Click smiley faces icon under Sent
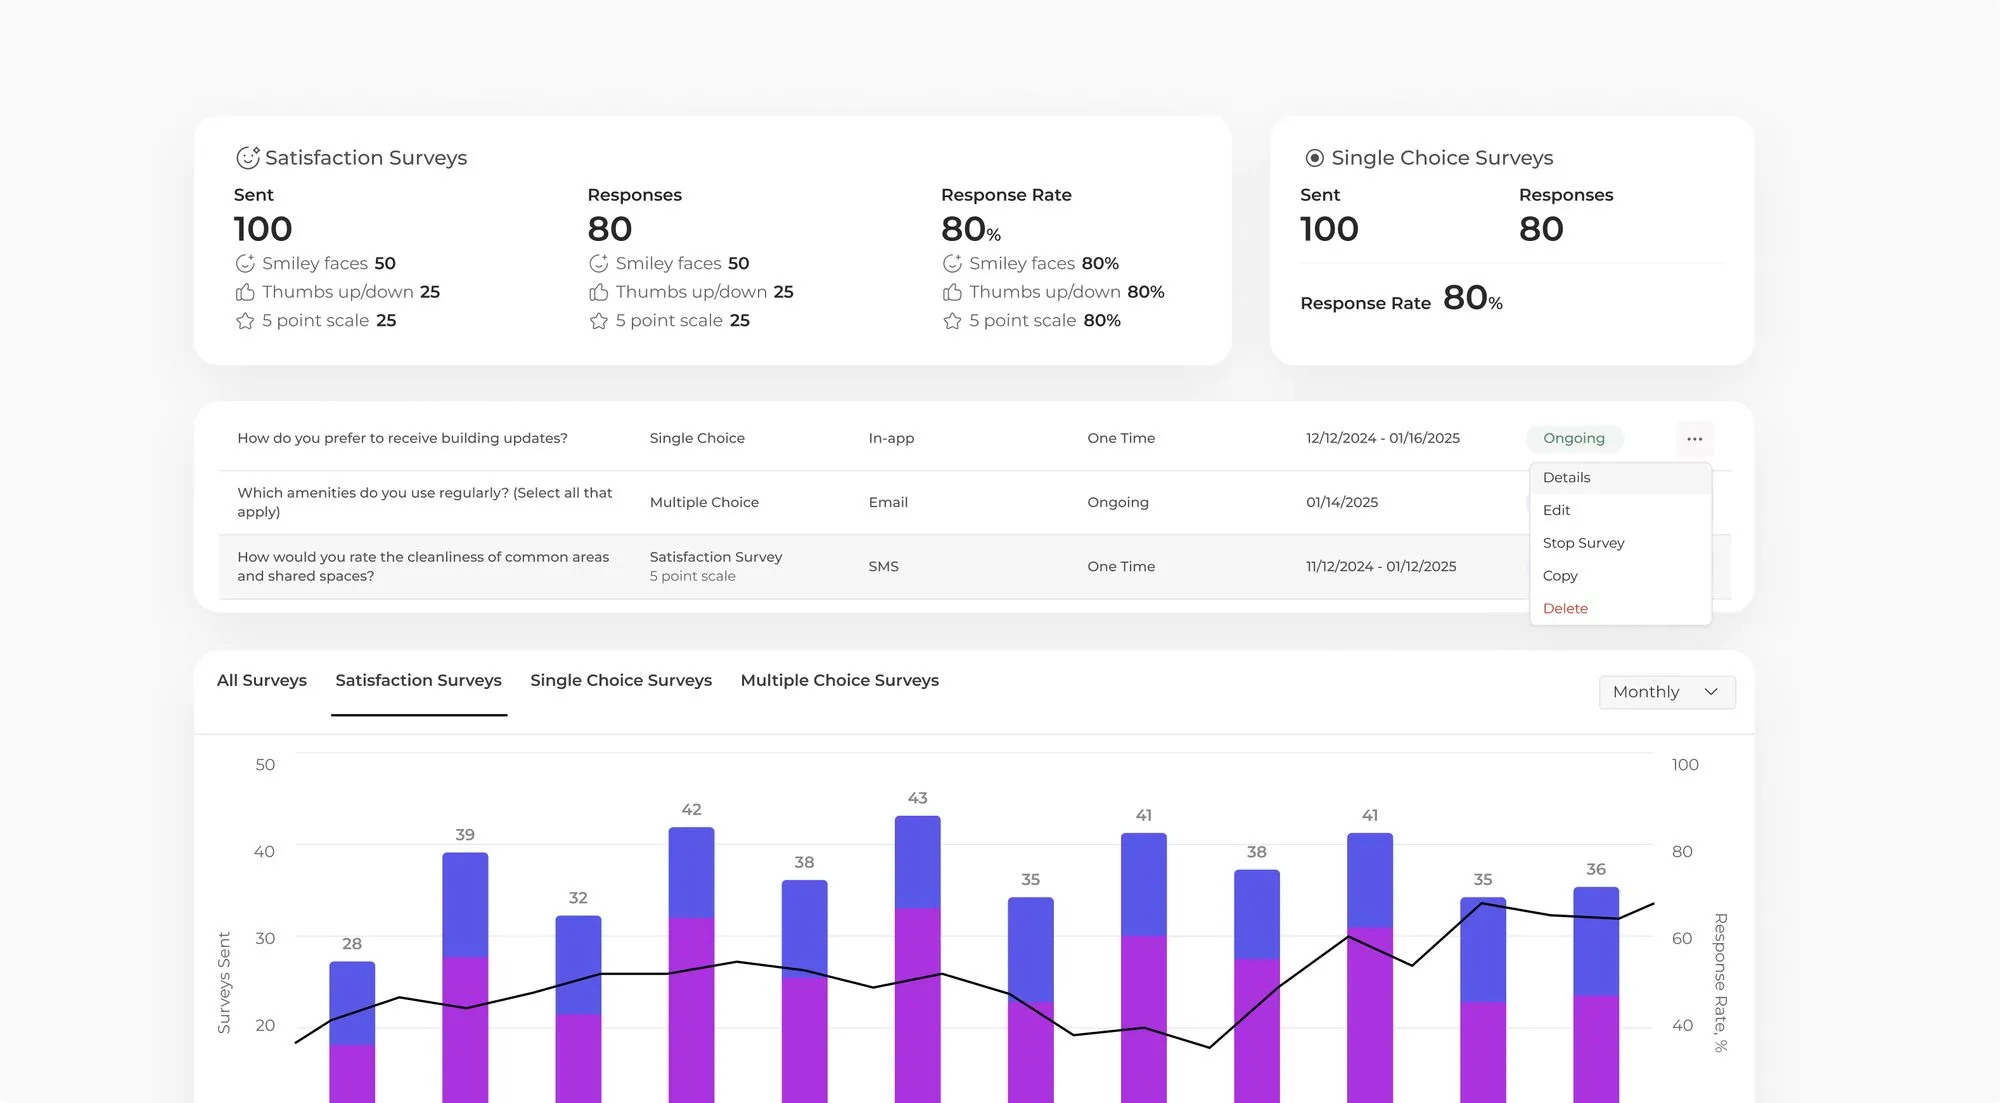 245,264
